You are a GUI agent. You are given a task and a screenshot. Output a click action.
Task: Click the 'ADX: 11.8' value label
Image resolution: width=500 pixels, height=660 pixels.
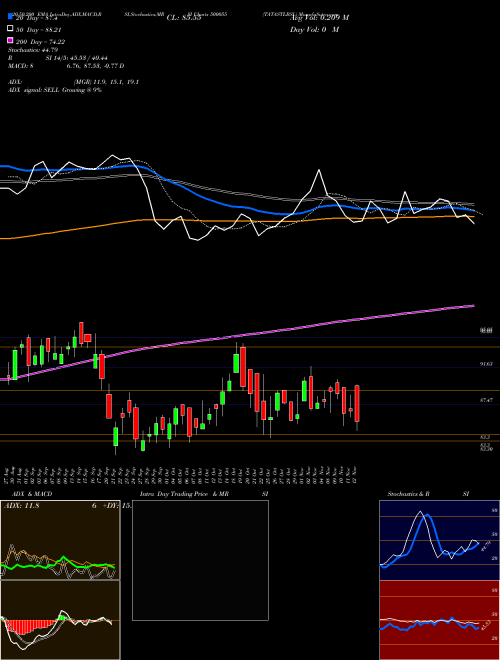point(21,506)
